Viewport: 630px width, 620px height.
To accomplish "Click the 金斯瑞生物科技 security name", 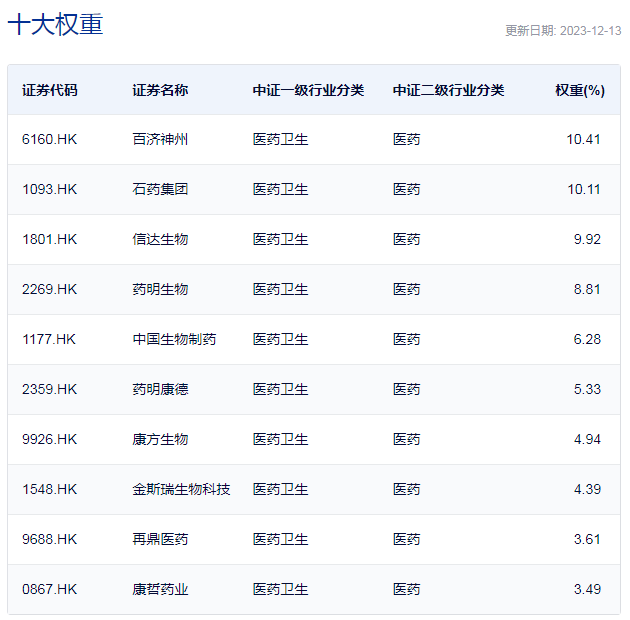I will [x=181, y=489].
